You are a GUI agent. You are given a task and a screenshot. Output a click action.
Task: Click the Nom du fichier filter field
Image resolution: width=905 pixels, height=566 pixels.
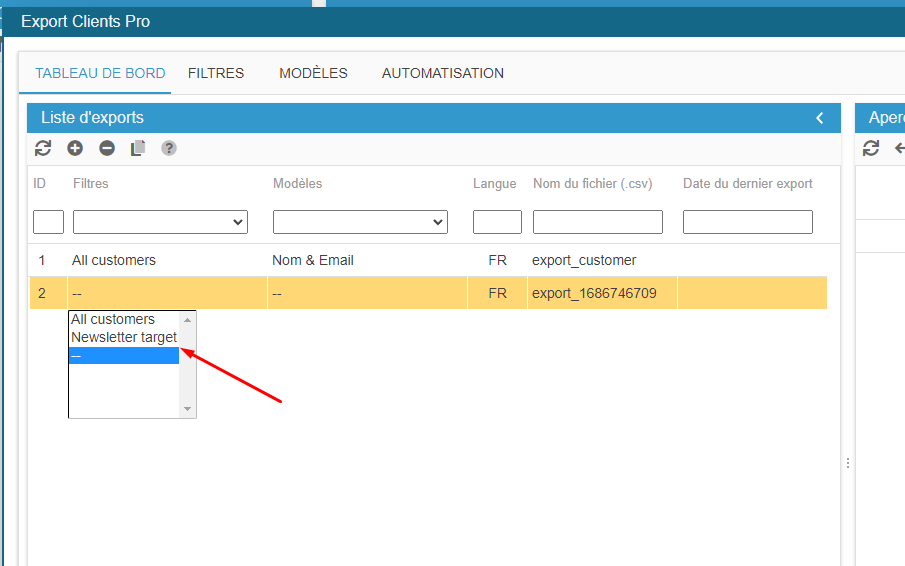(597, 222)
